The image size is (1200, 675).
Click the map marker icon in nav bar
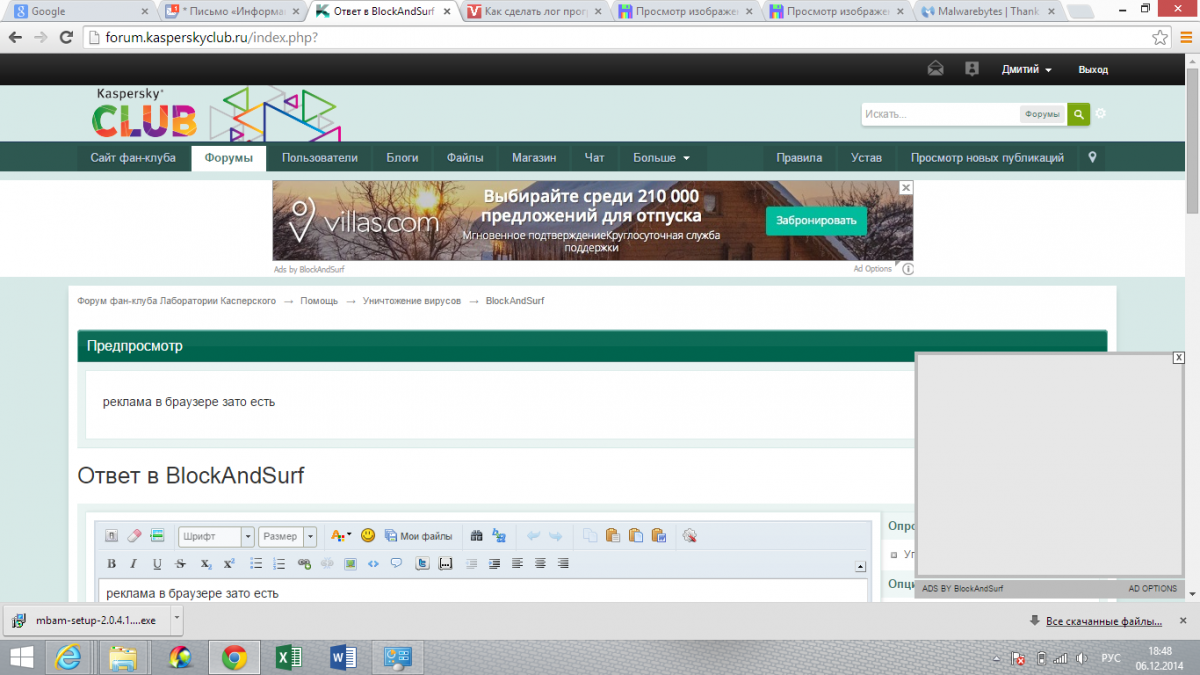pyautogui.click(x=1092, y=158)
